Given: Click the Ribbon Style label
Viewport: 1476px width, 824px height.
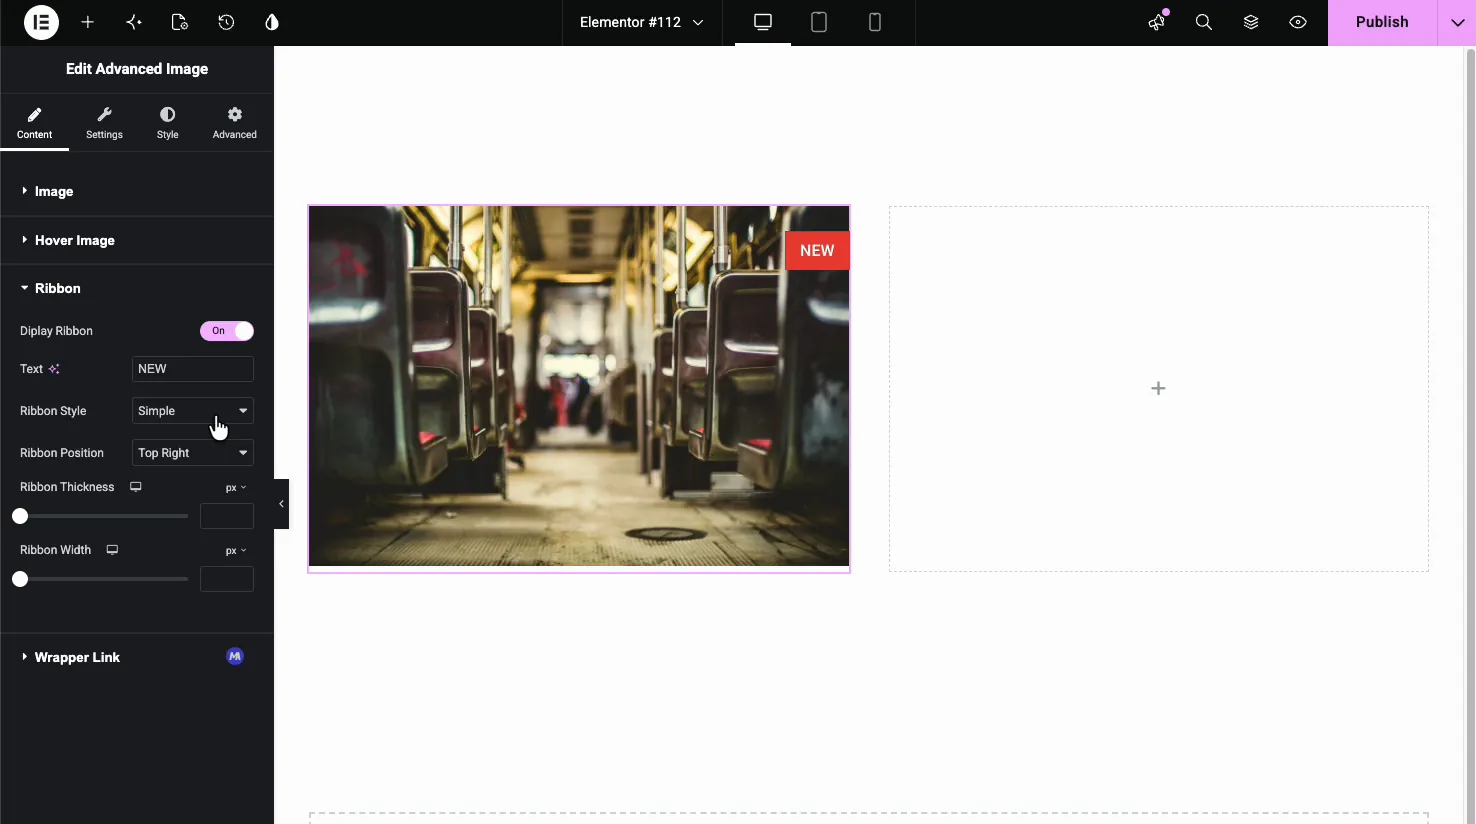Looking at the screenshot, I should [53, 411].
